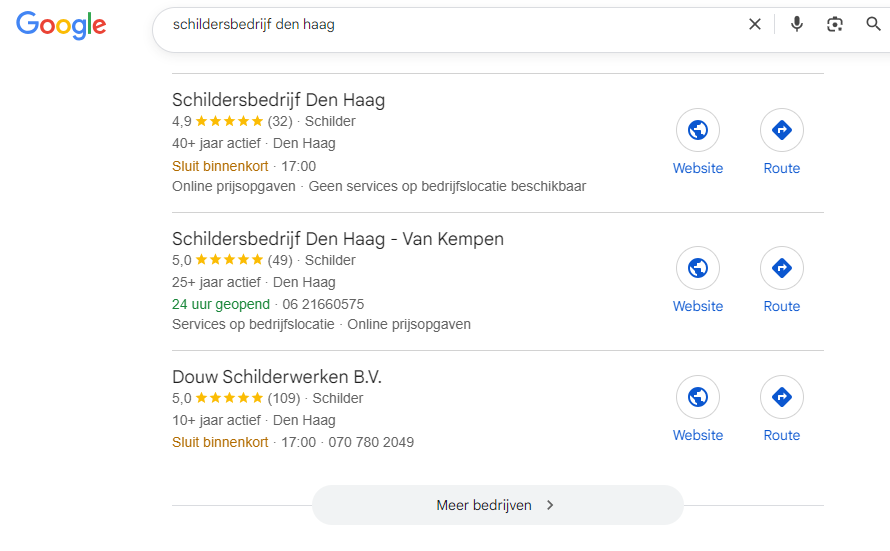Clear the search box text
Image resolution: width=890 pixels, height=551 pixels.
pos(755,24)
